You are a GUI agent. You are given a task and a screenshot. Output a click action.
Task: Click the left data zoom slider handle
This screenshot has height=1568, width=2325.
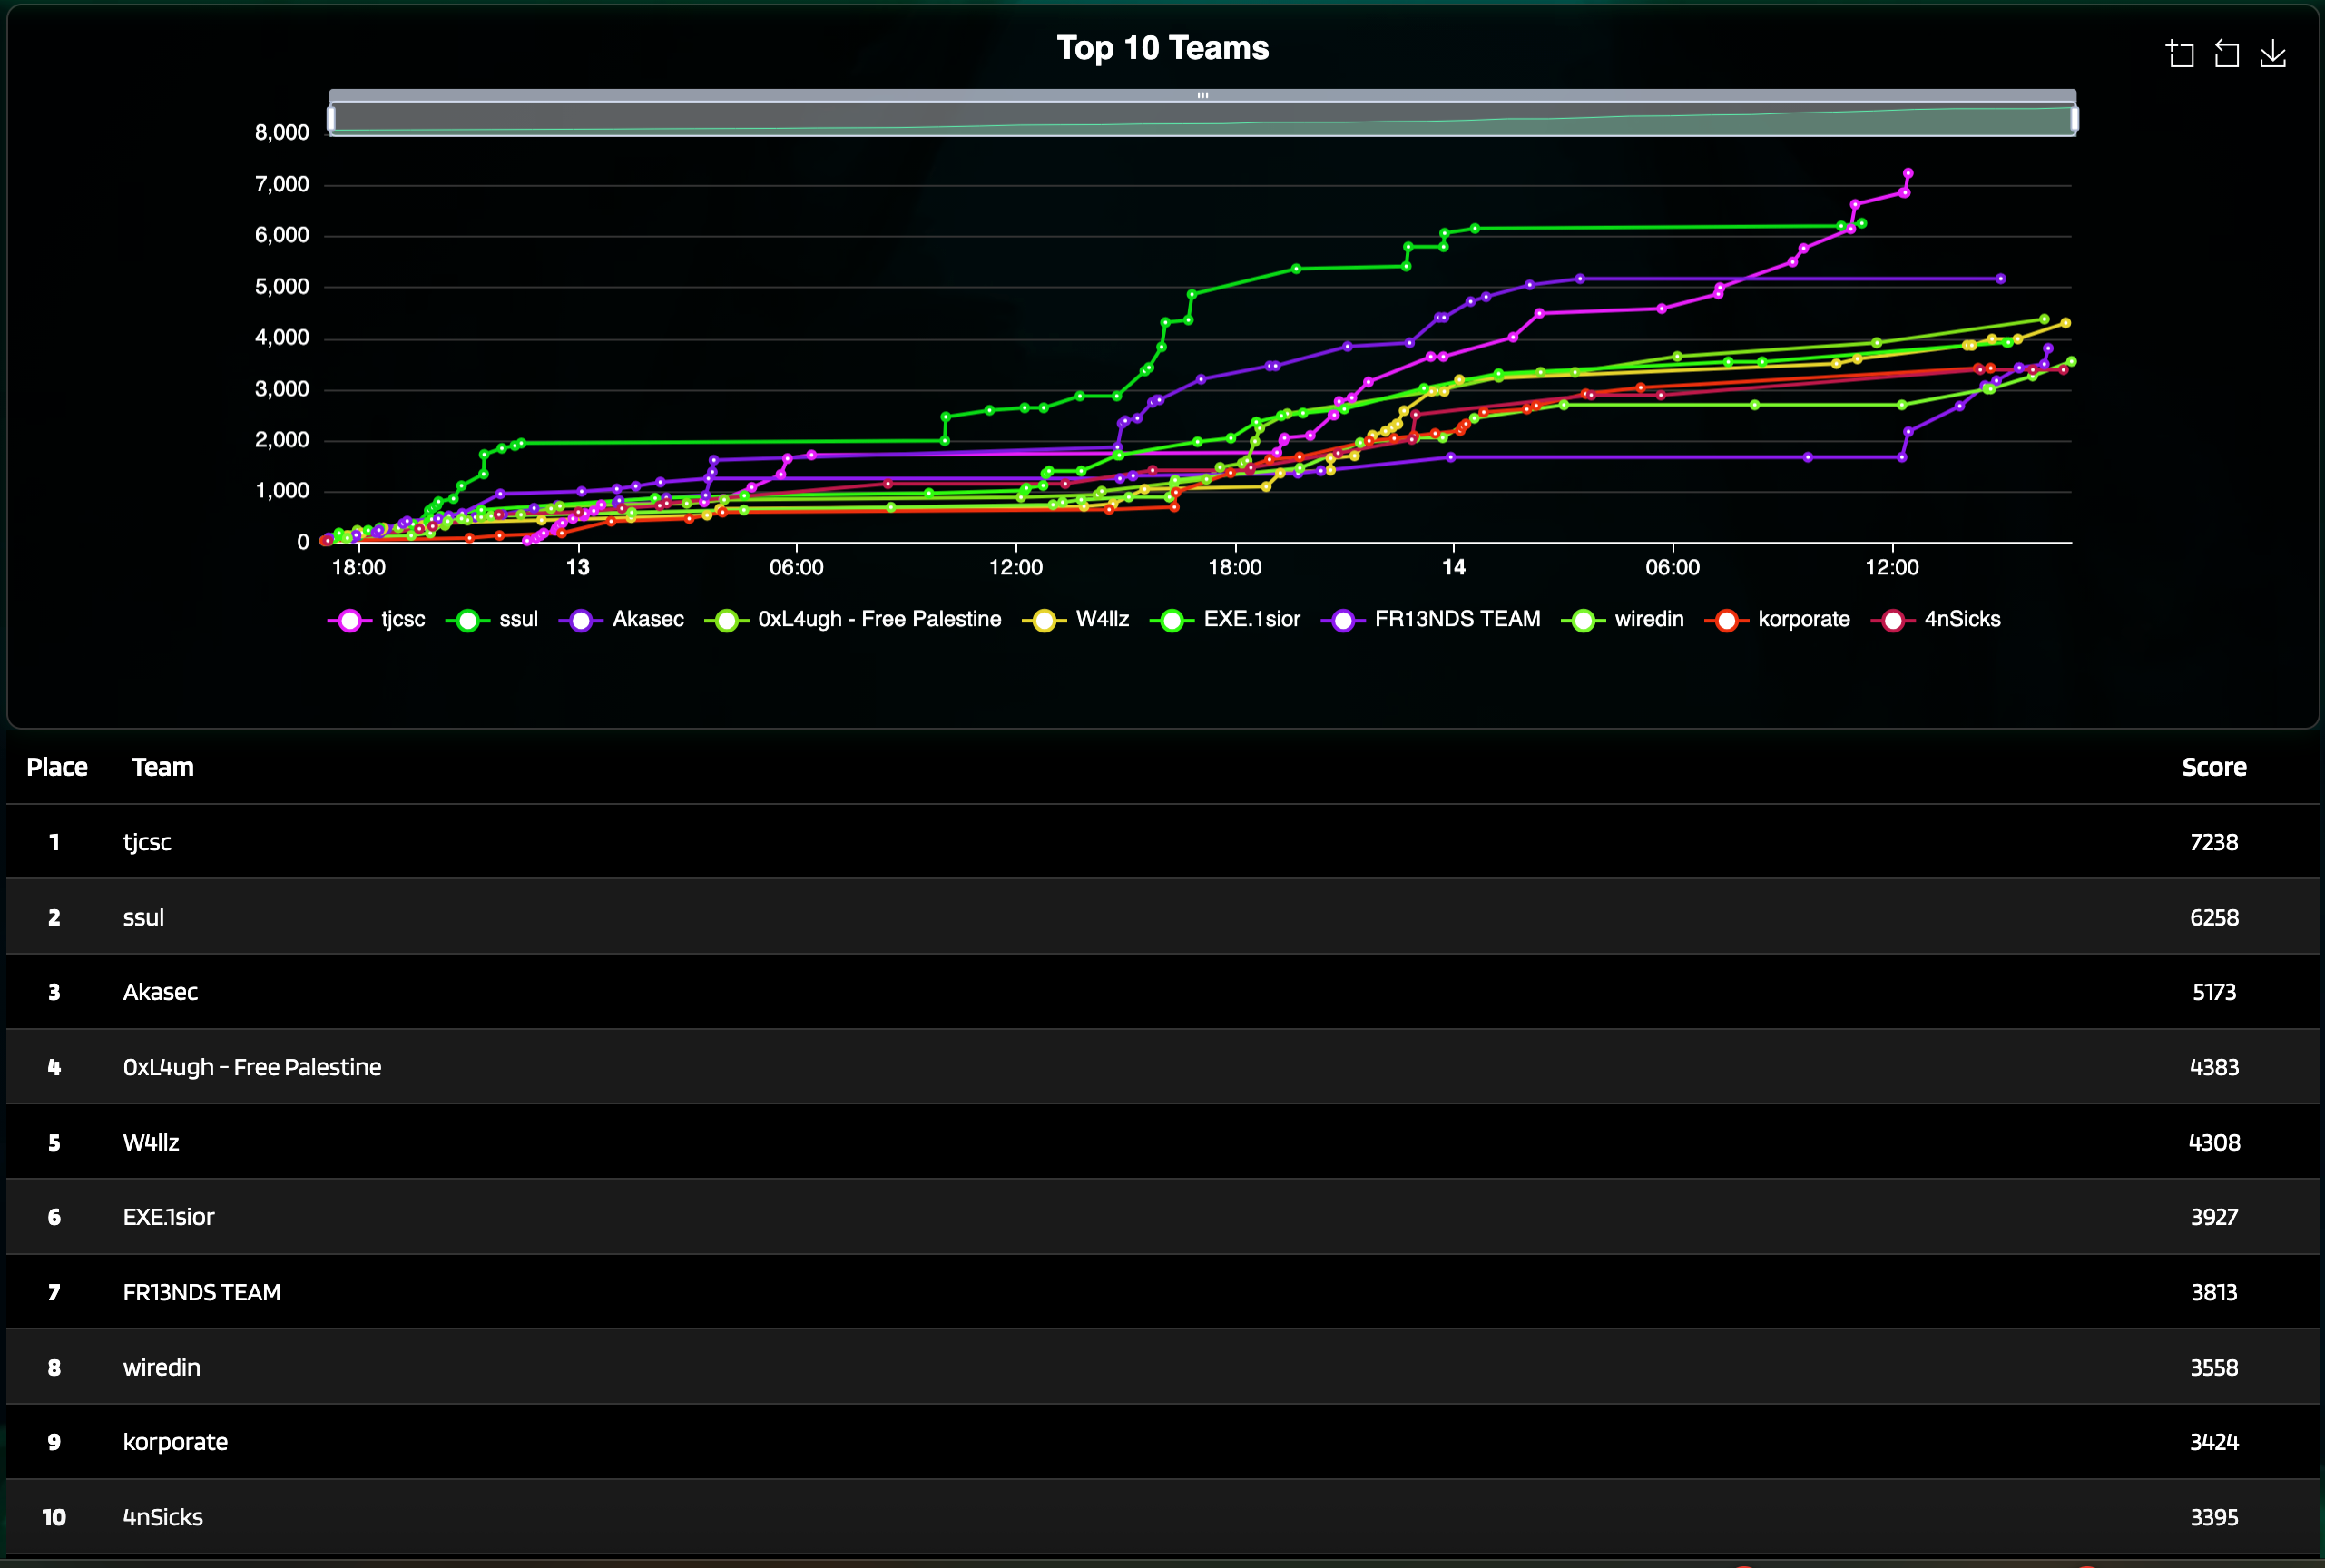pos(331,119)
